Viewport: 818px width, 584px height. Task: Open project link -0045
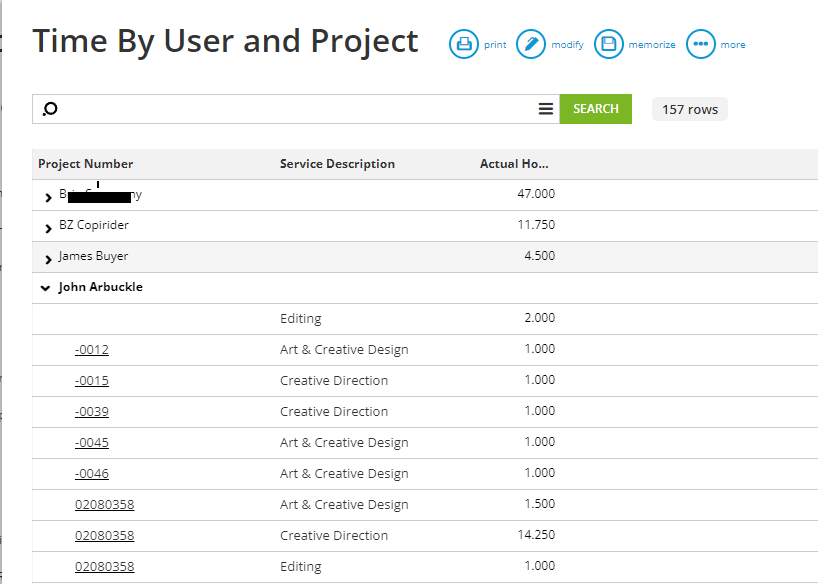point(92,443)
